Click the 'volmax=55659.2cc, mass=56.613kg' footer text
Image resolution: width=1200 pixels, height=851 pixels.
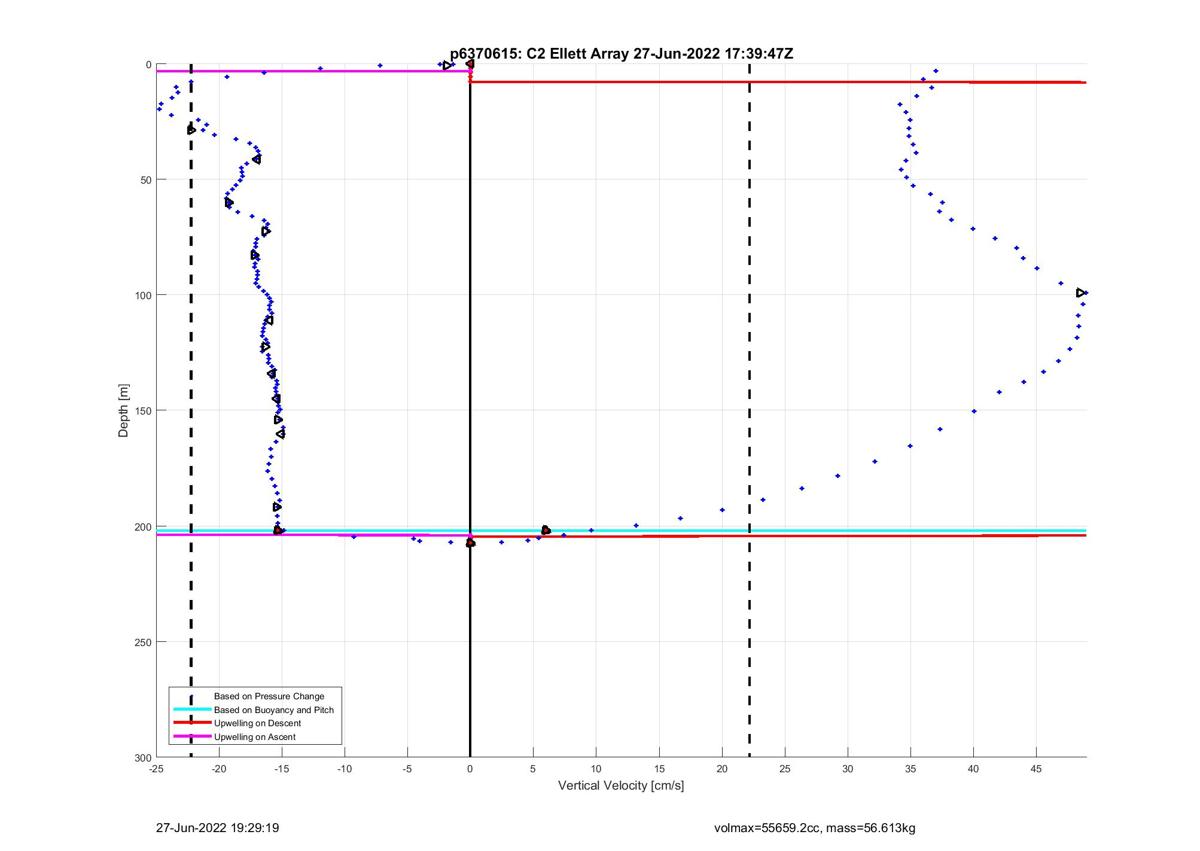point(813,828)
